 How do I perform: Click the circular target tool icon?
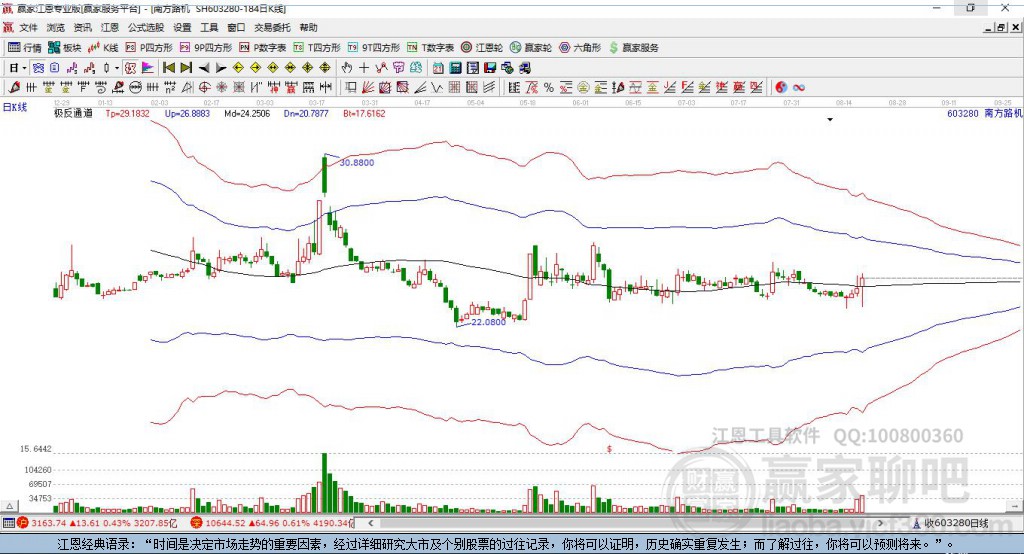pyautogui.click(x=204, y=87)
